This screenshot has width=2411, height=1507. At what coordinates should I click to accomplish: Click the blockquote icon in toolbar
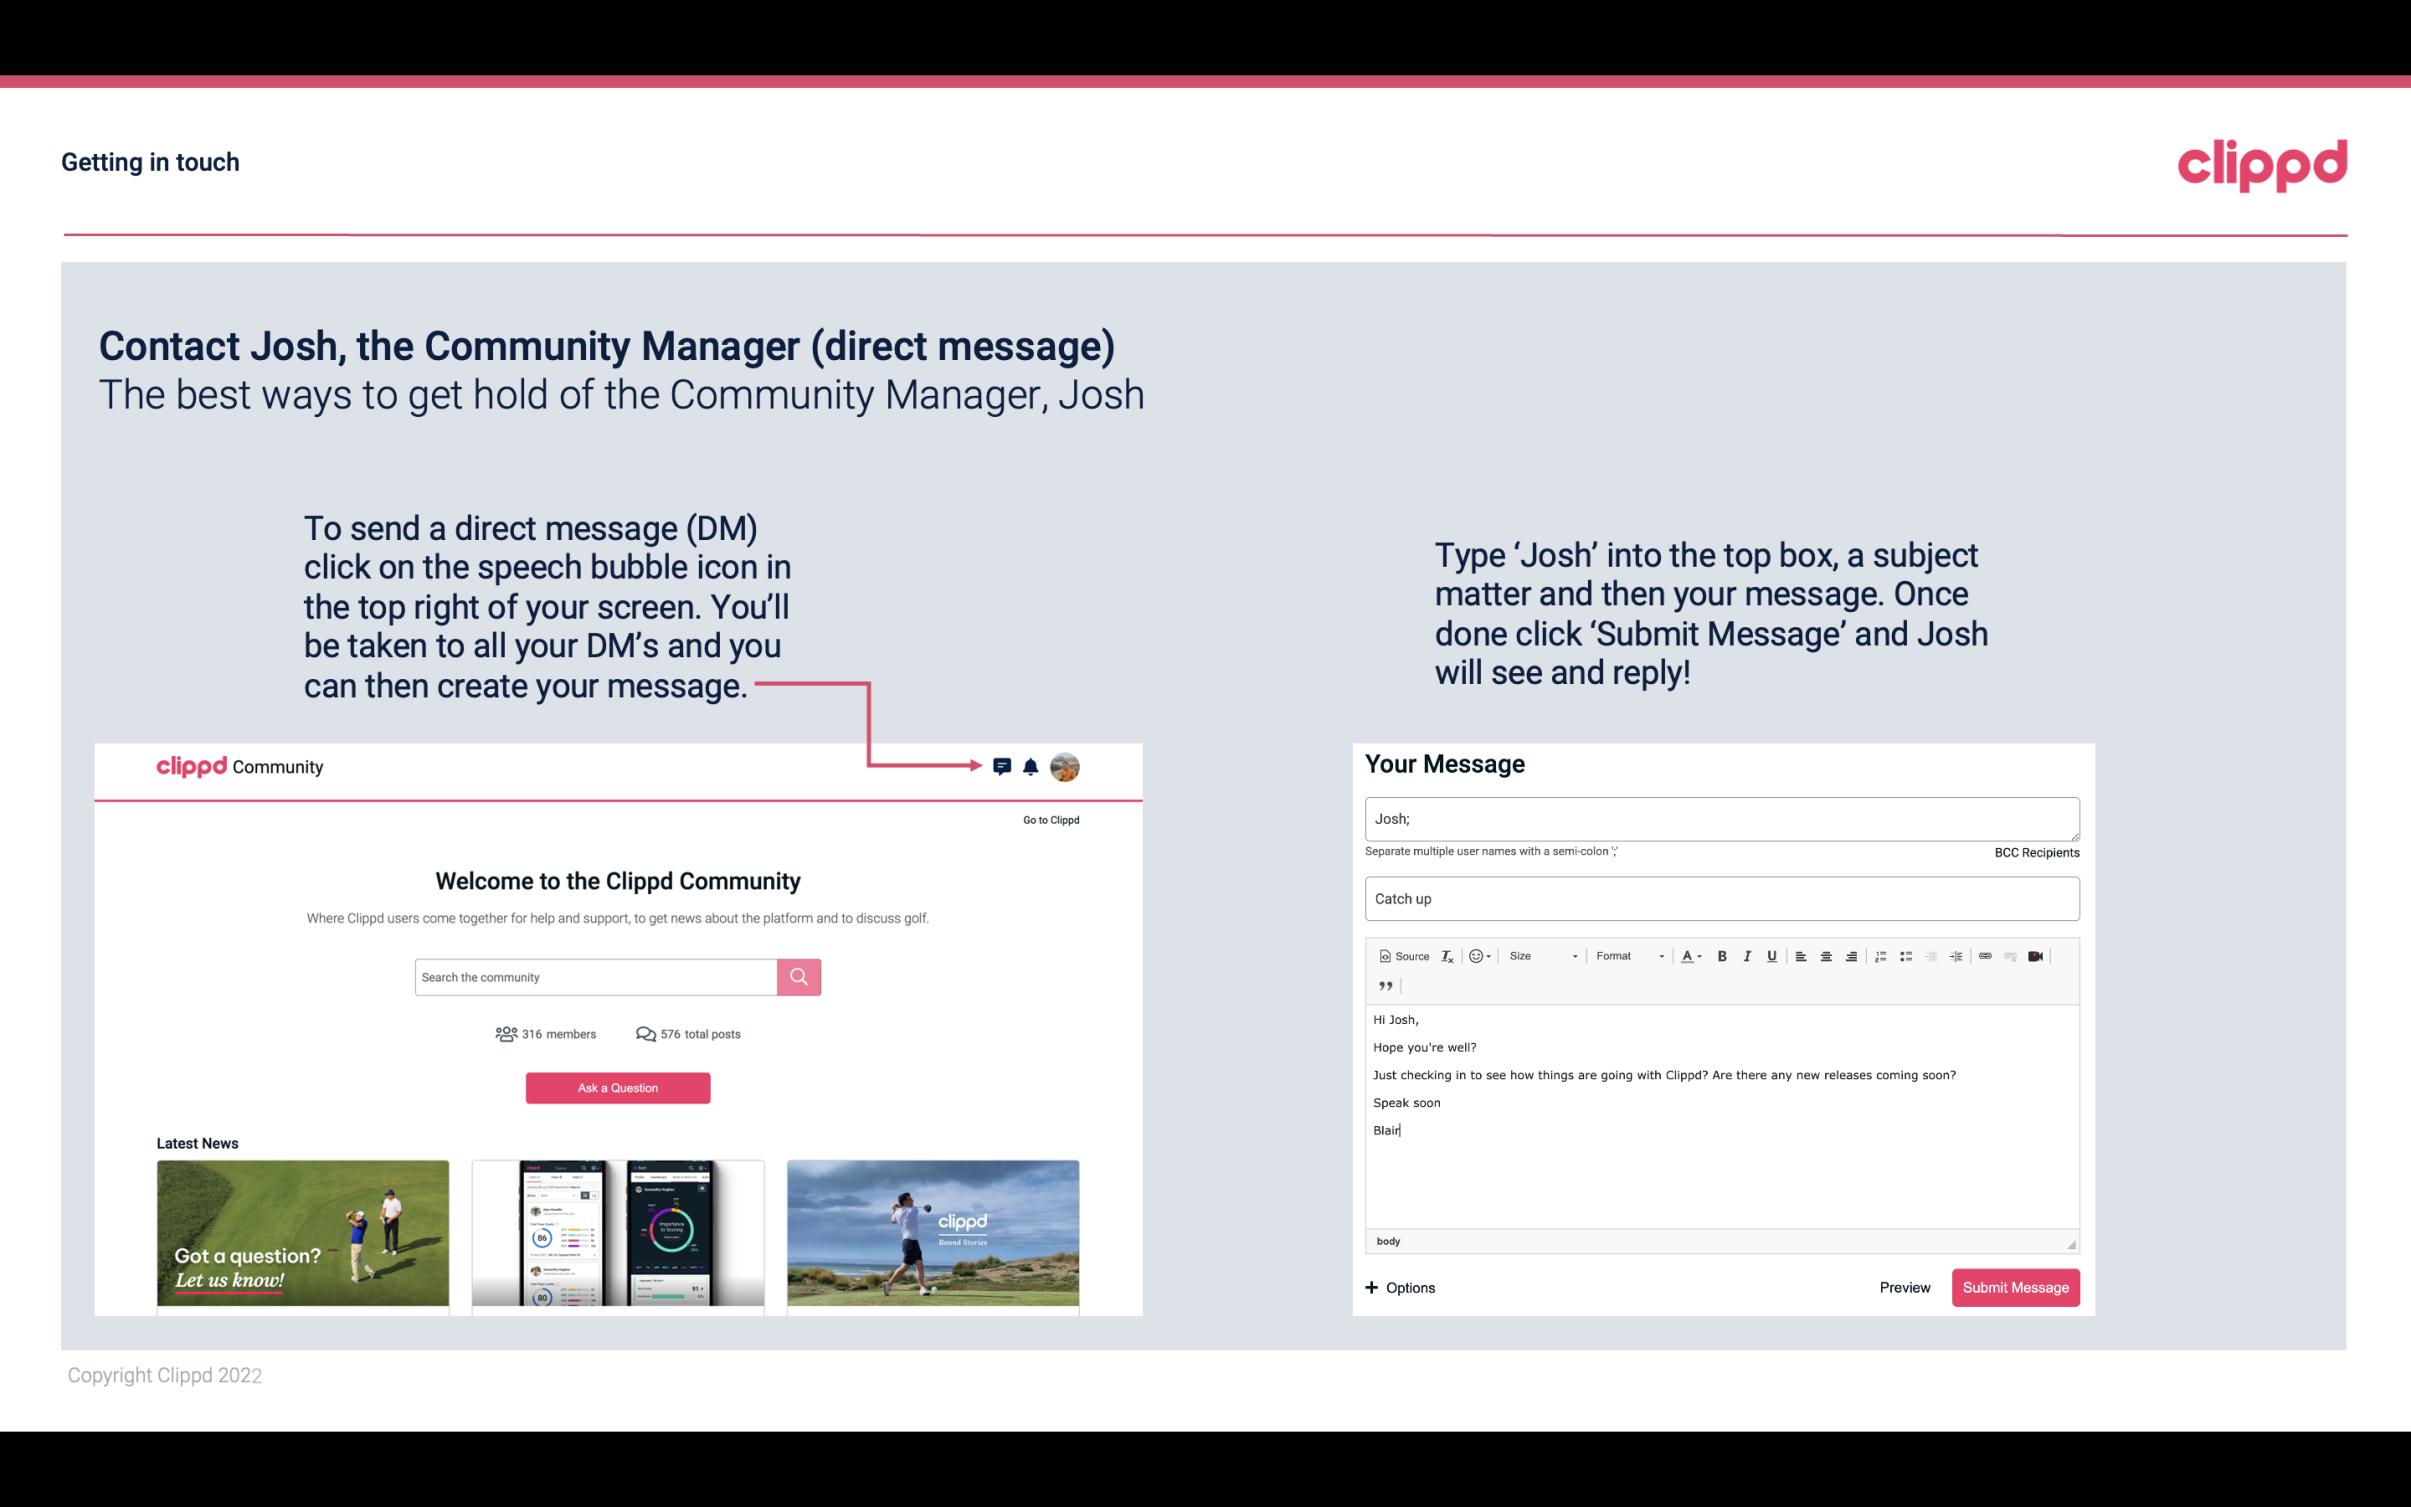pos(1382,986)
